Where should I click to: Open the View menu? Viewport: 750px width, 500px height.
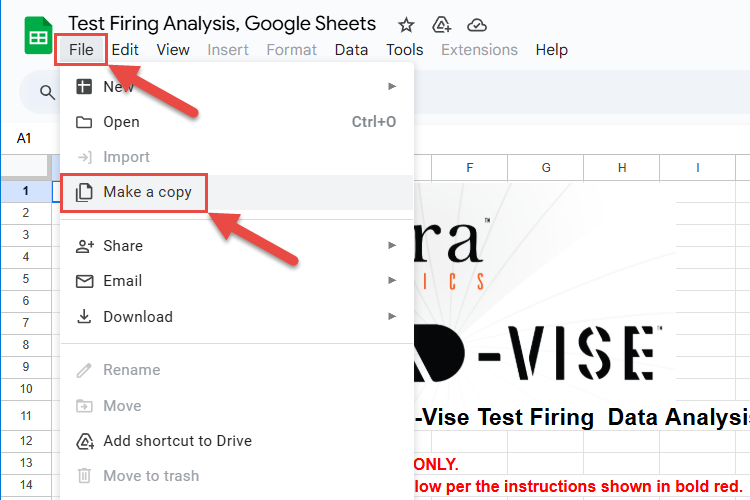(x=173, y=50)
